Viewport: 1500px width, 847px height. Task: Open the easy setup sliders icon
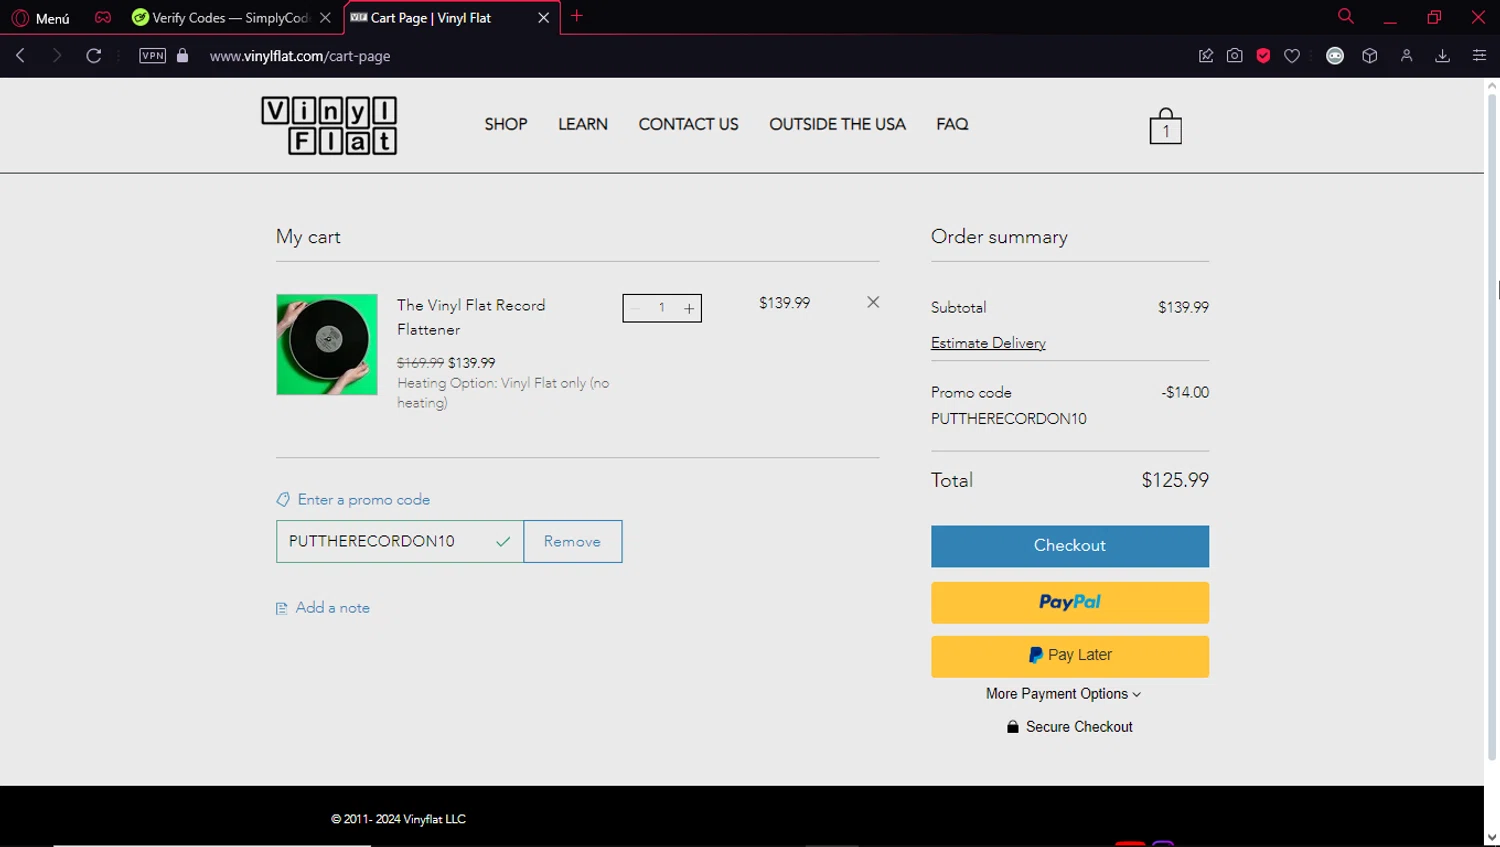[x=1479, y=56]
